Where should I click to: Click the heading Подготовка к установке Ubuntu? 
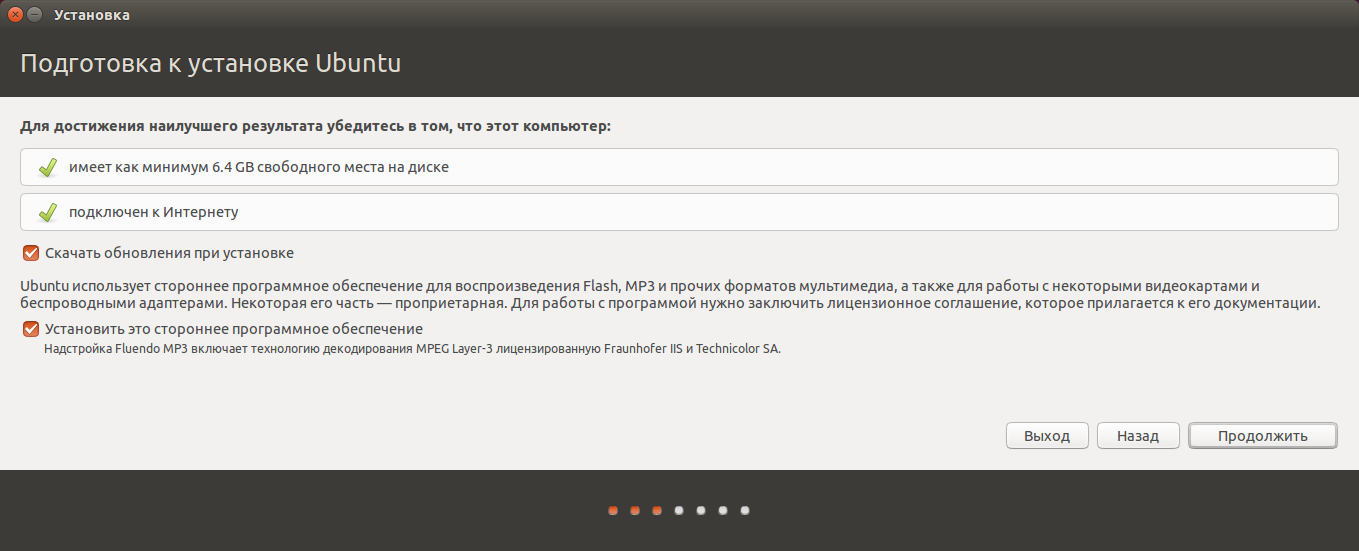(211, 63)
